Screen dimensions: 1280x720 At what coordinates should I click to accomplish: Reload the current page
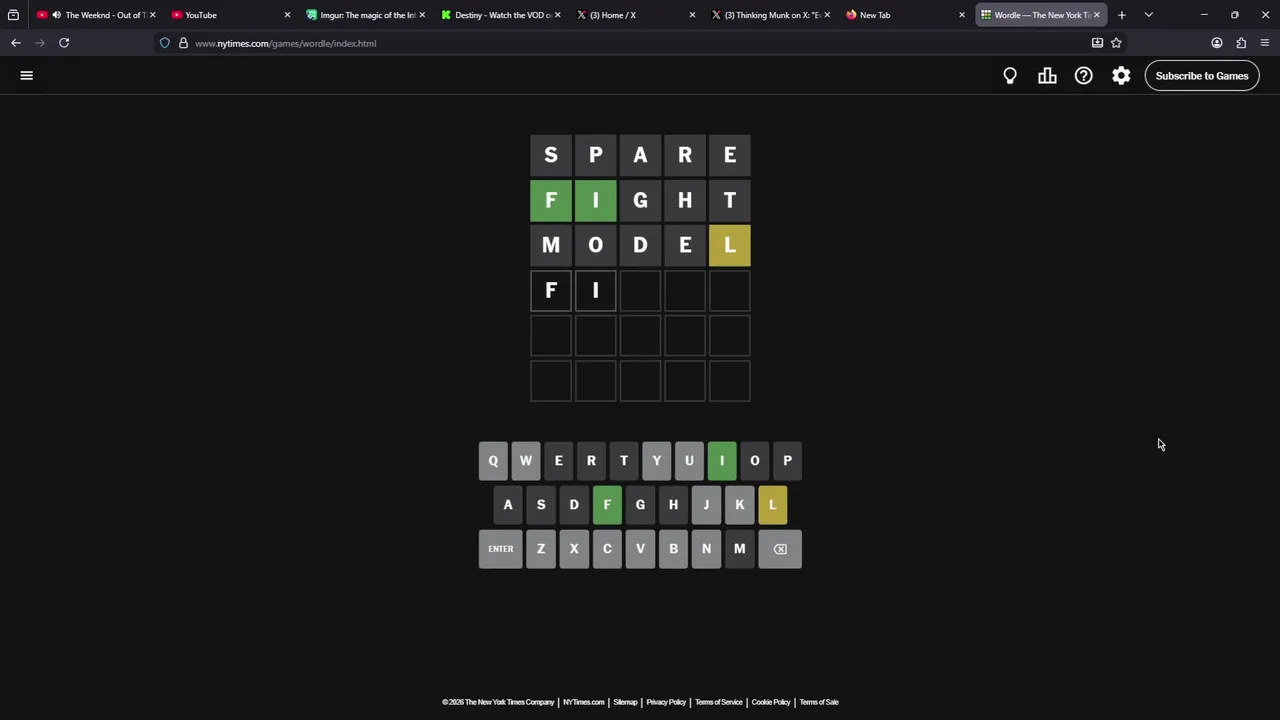point(64,43)
